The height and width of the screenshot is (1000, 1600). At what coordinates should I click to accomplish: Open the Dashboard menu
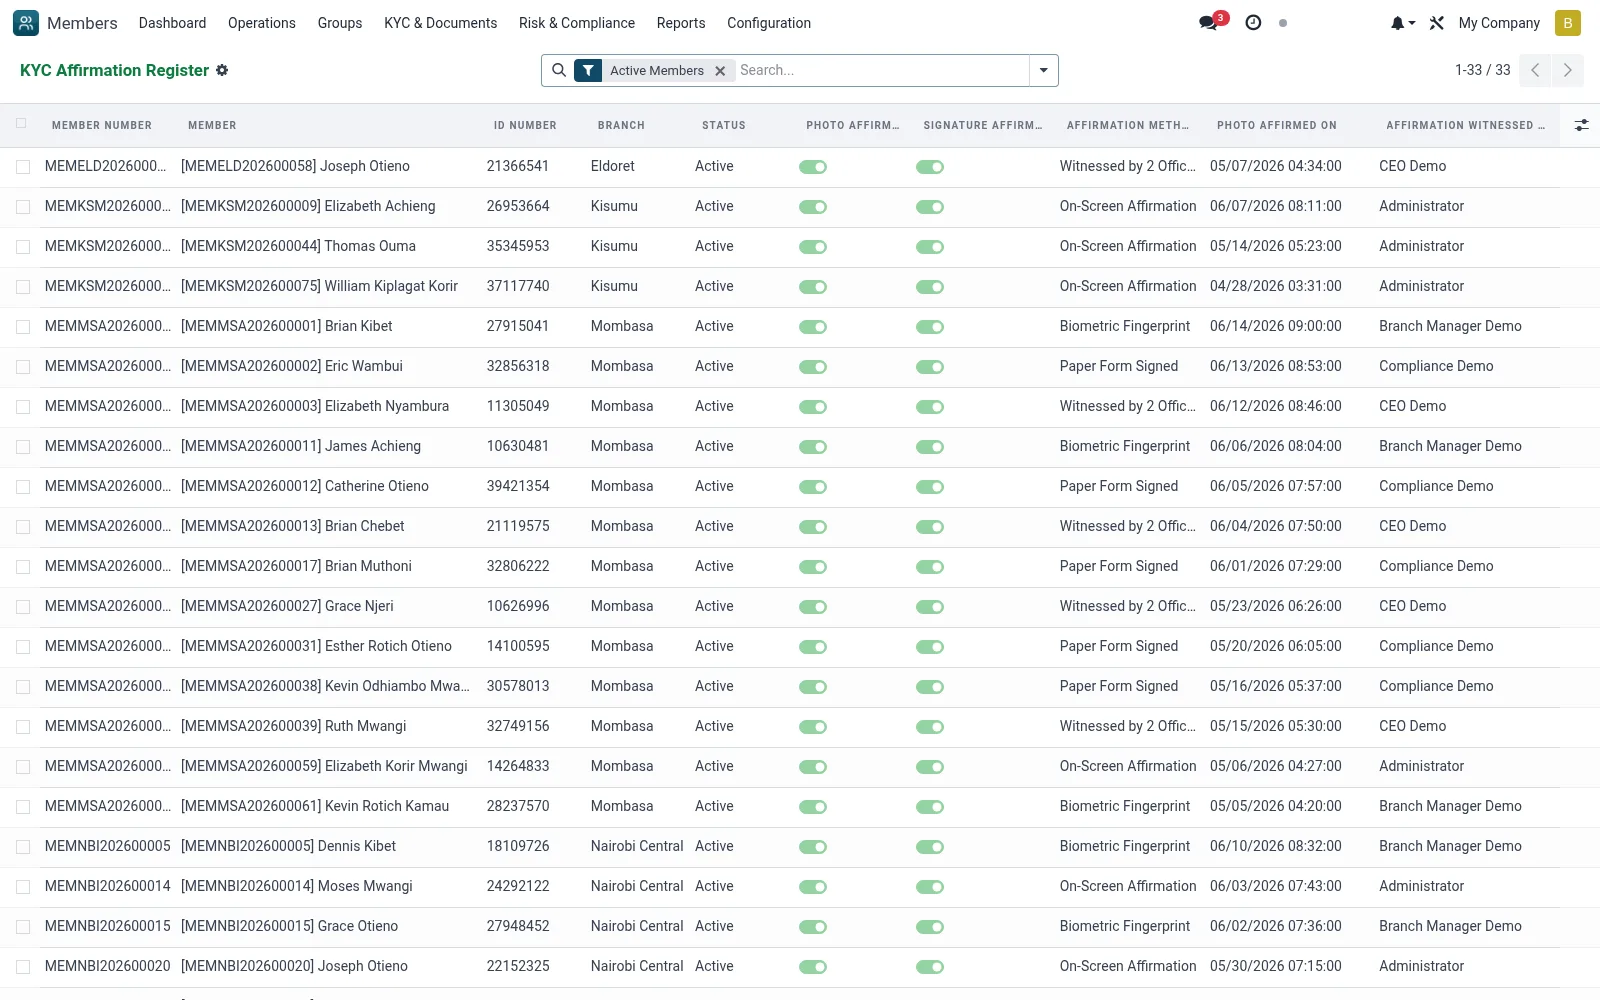pyautogui.click(x=172, y=23)
